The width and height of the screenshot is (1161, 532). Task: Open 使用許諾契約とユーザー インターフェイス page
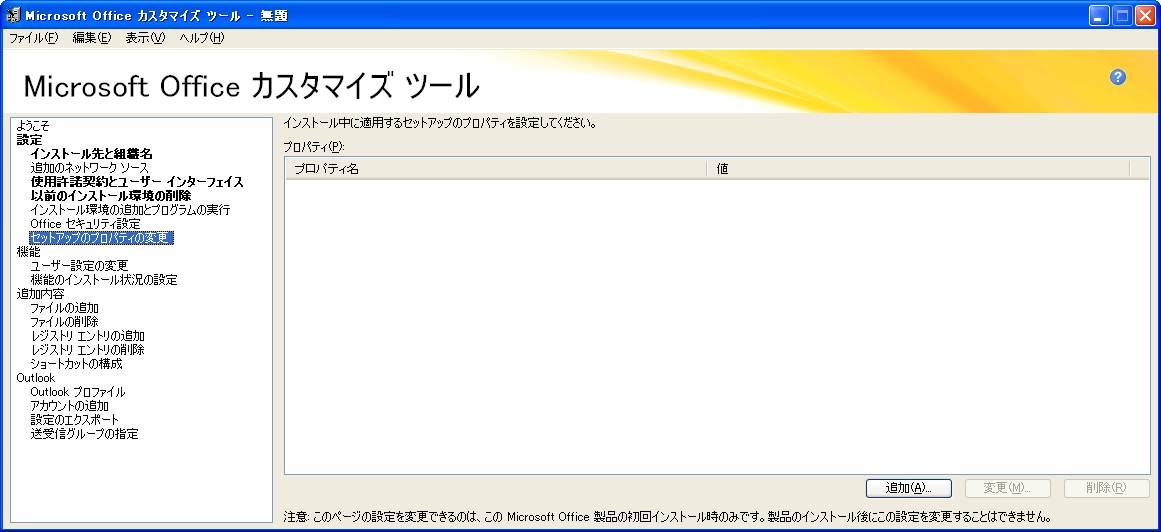click(137, 182)
